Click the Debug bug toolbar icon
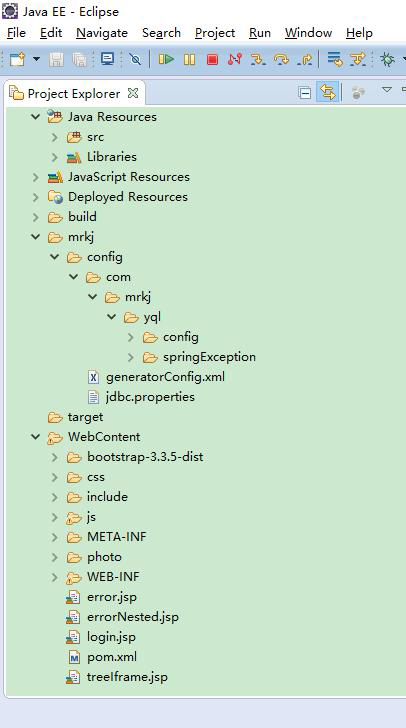406x728 pixels. point(387,59)
